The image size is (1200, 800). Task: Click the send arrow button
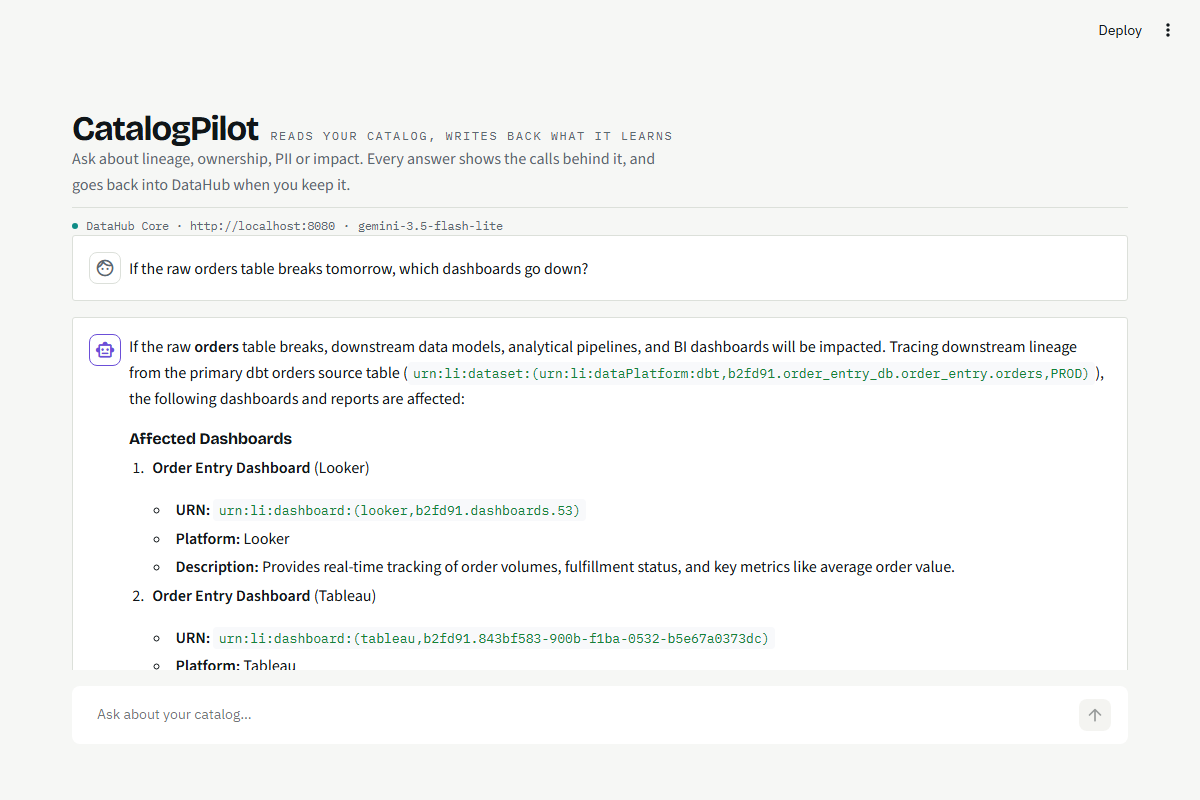click(x=1095, y=715)
